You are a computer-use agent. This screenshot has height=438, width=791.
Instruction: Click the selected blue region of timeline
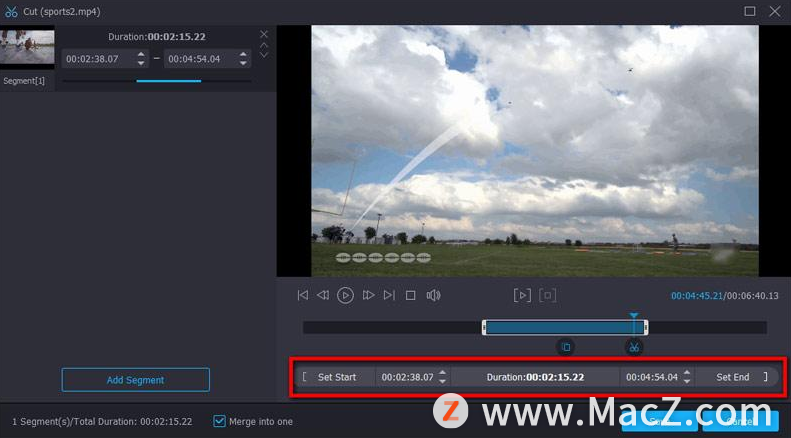[565, 327]
